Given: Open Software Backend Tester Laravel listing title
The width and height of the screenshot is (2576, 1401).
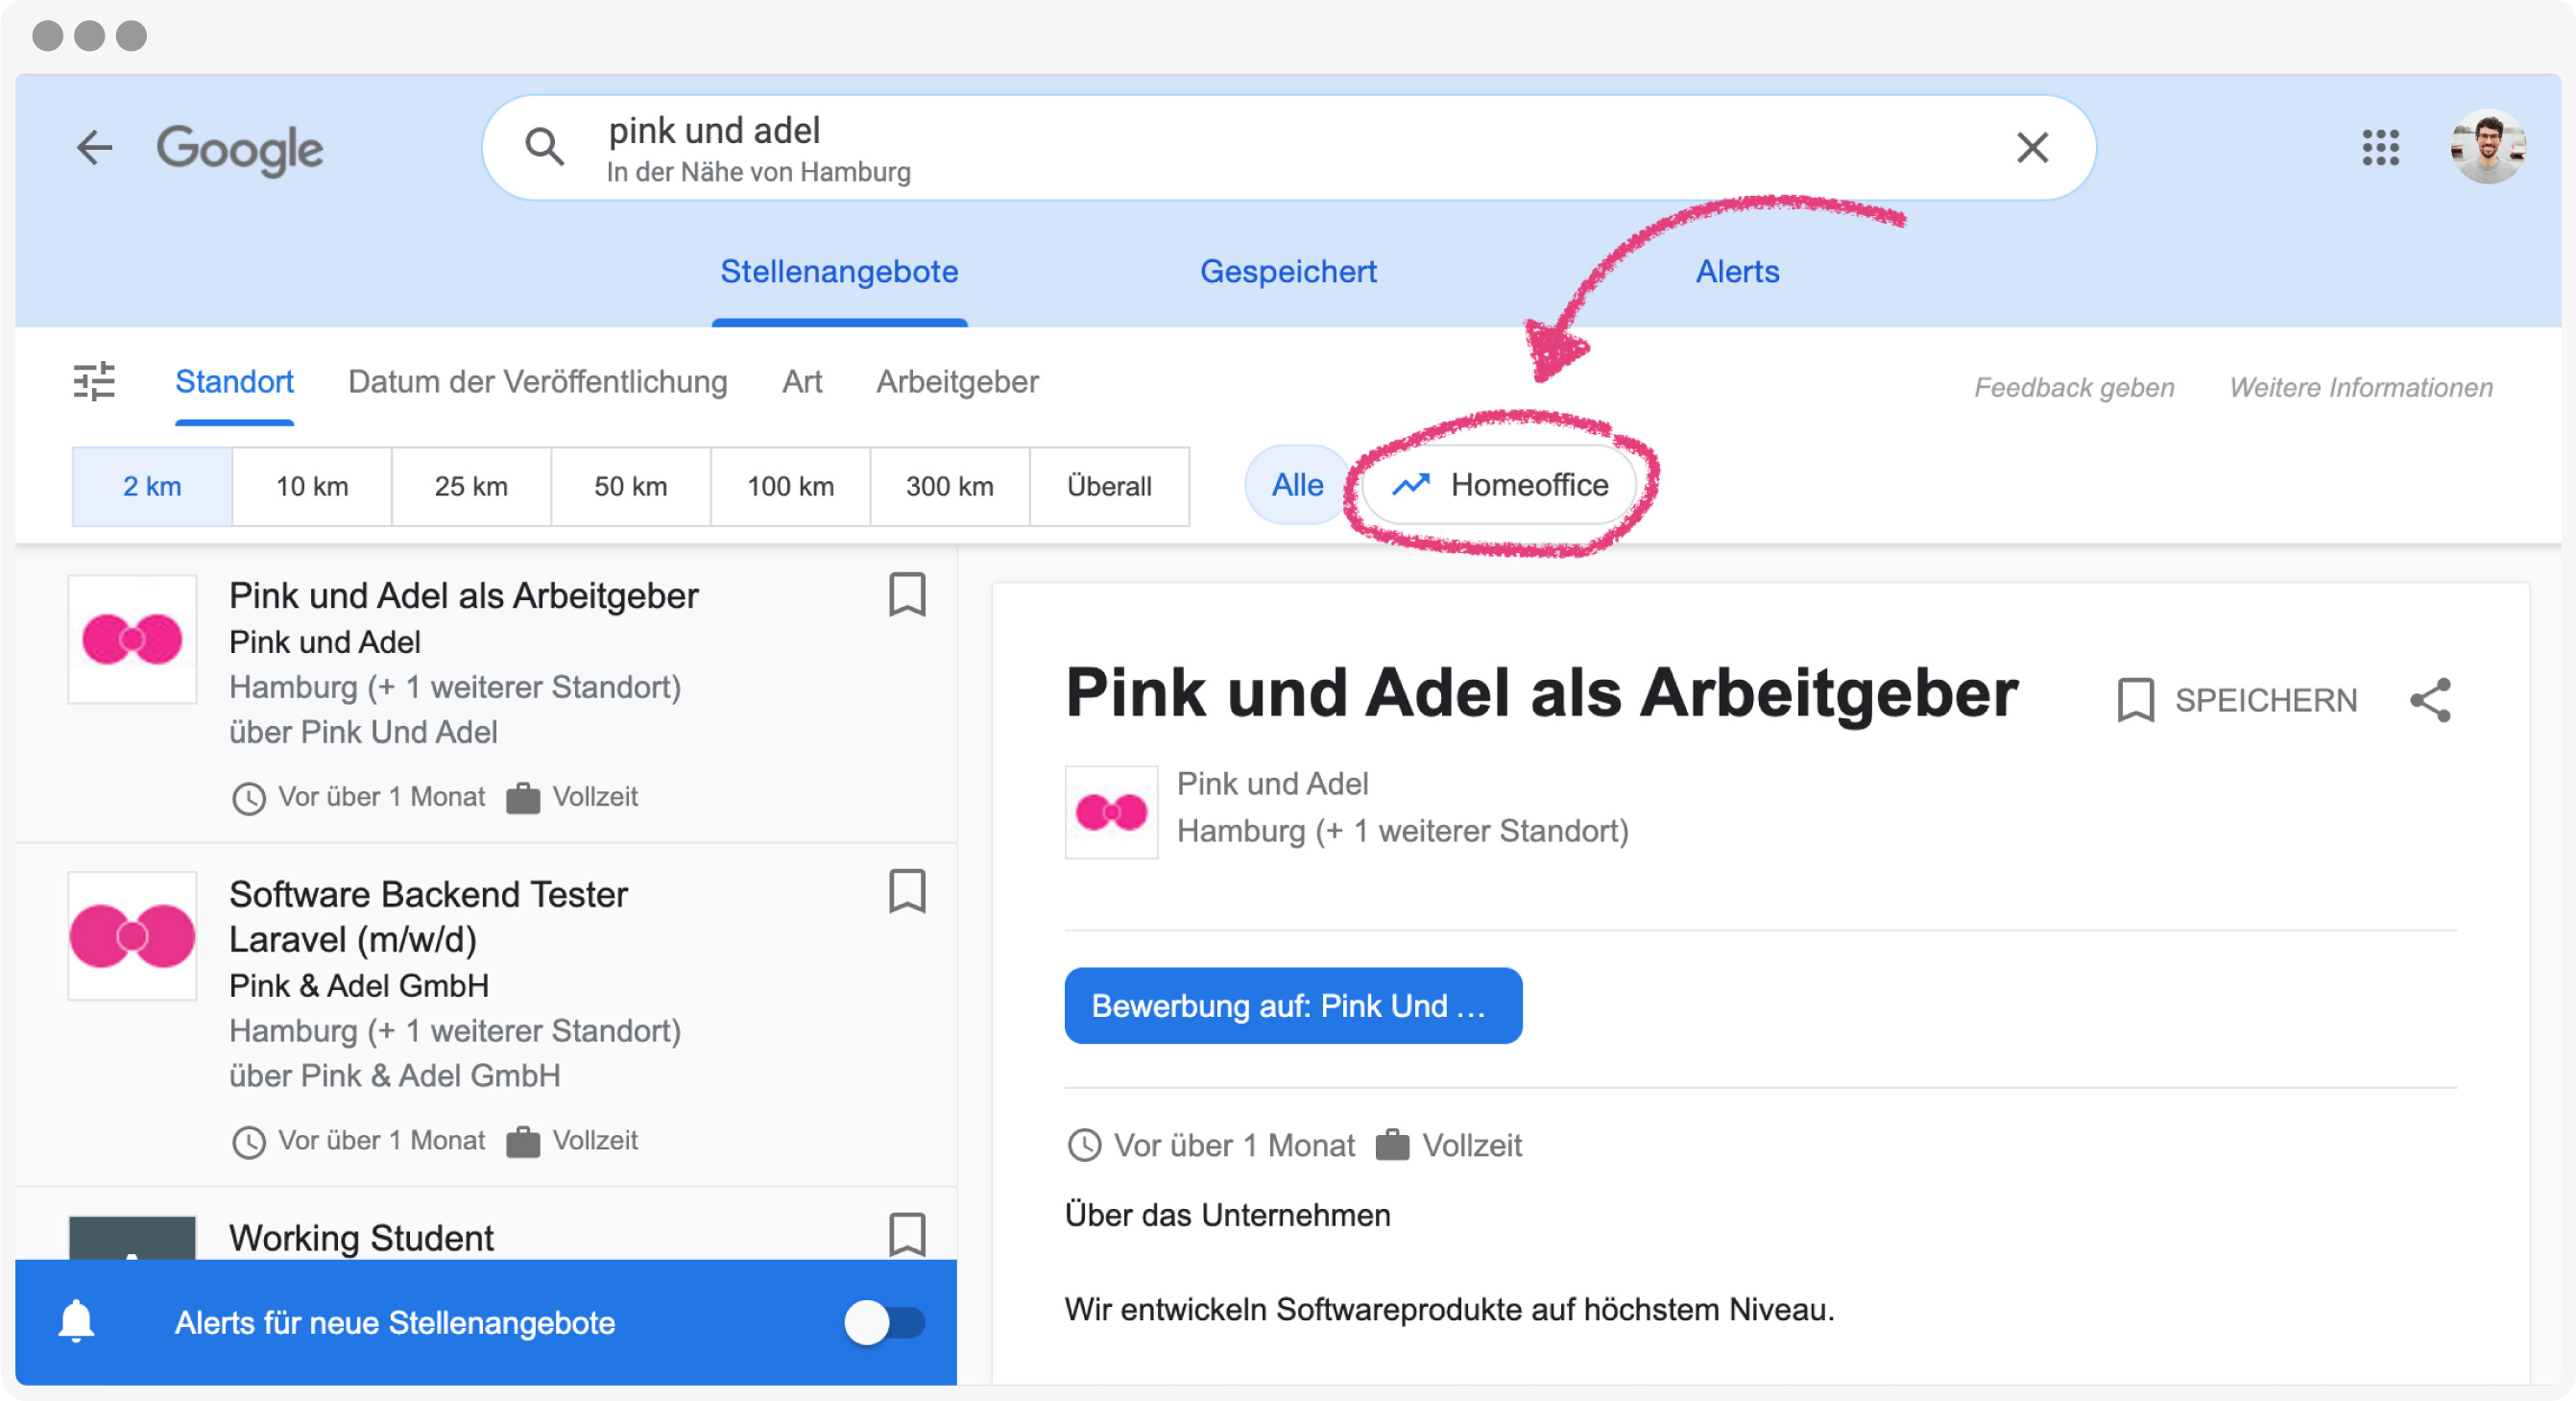Looking at the screenshot, I should (x=428, y=917).
